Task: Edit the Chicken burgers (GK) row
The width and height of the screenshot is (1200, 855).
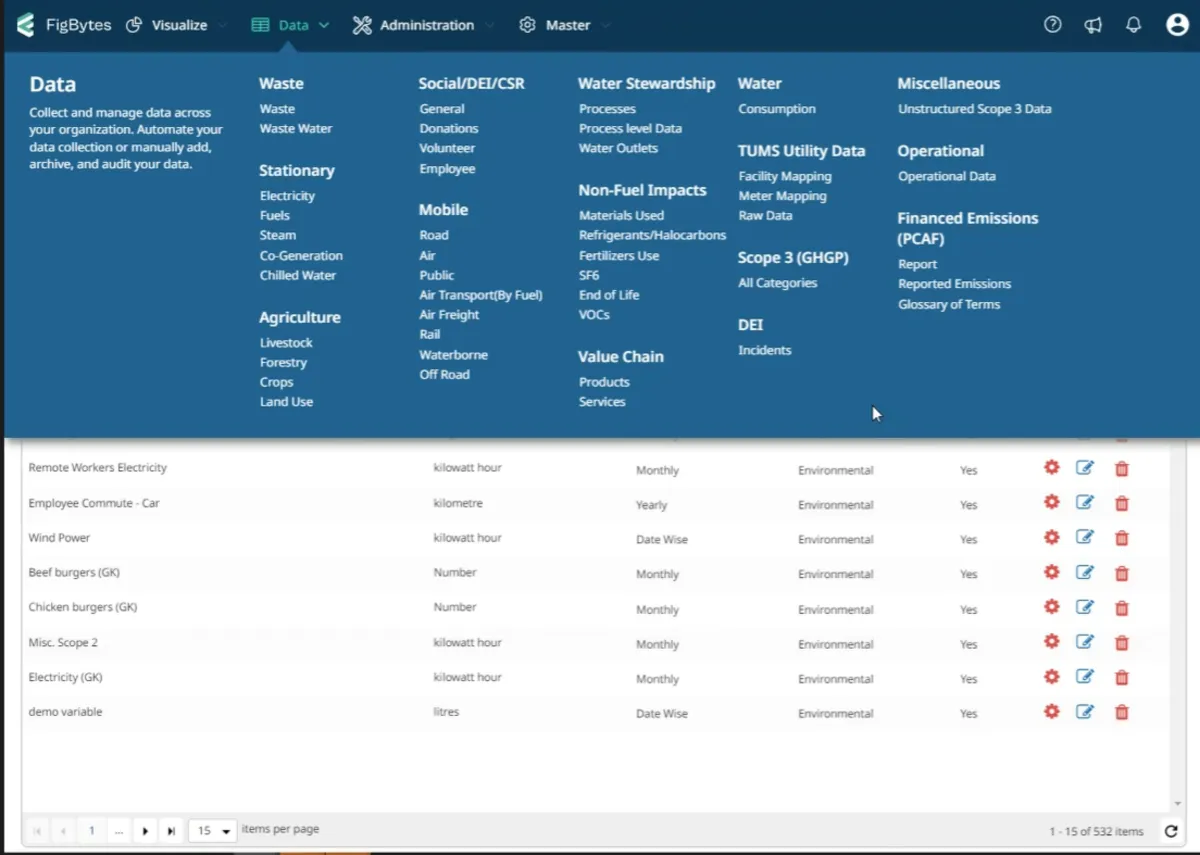Action: click(1085, 607)
